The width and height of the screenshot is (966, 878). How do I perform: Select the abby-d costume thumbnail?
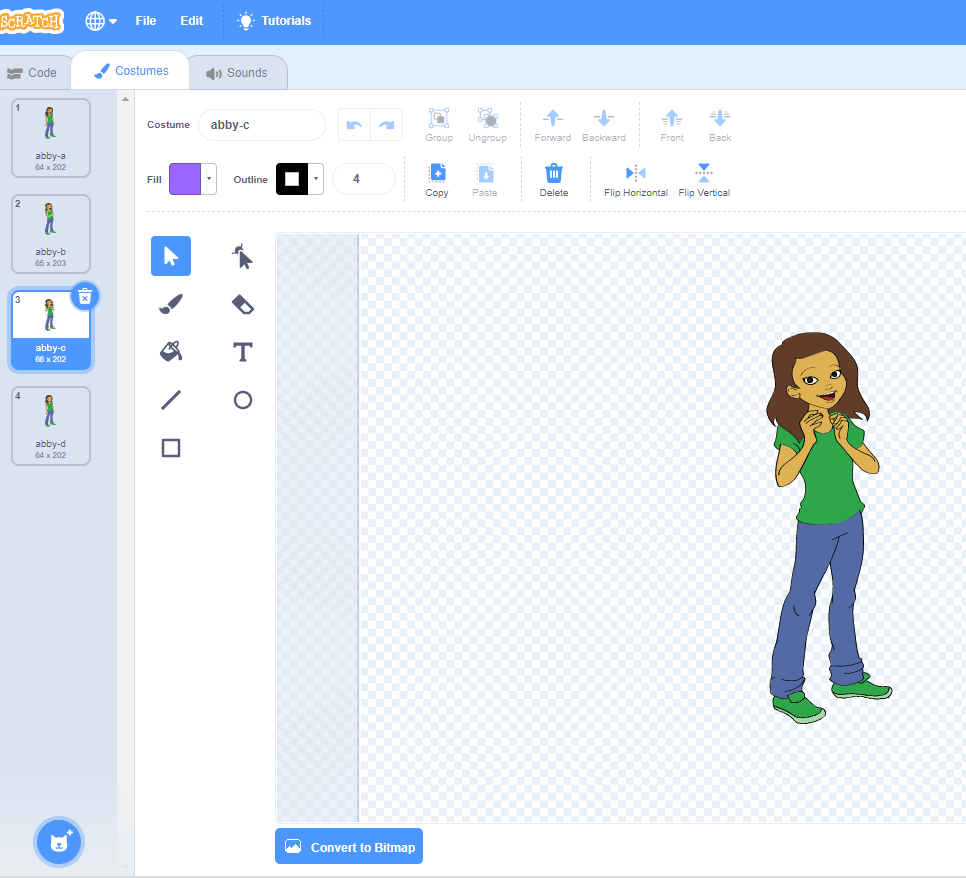tap(51, 426)
